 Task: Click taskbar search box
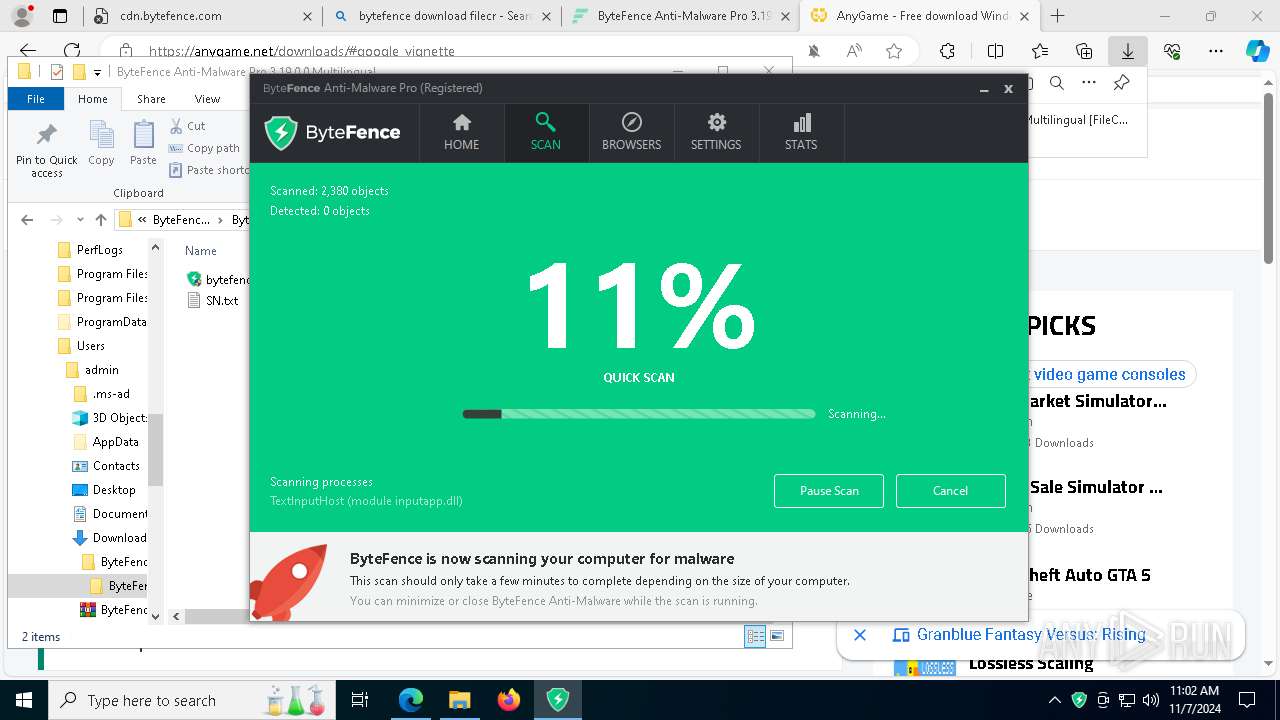click(193, 700)
